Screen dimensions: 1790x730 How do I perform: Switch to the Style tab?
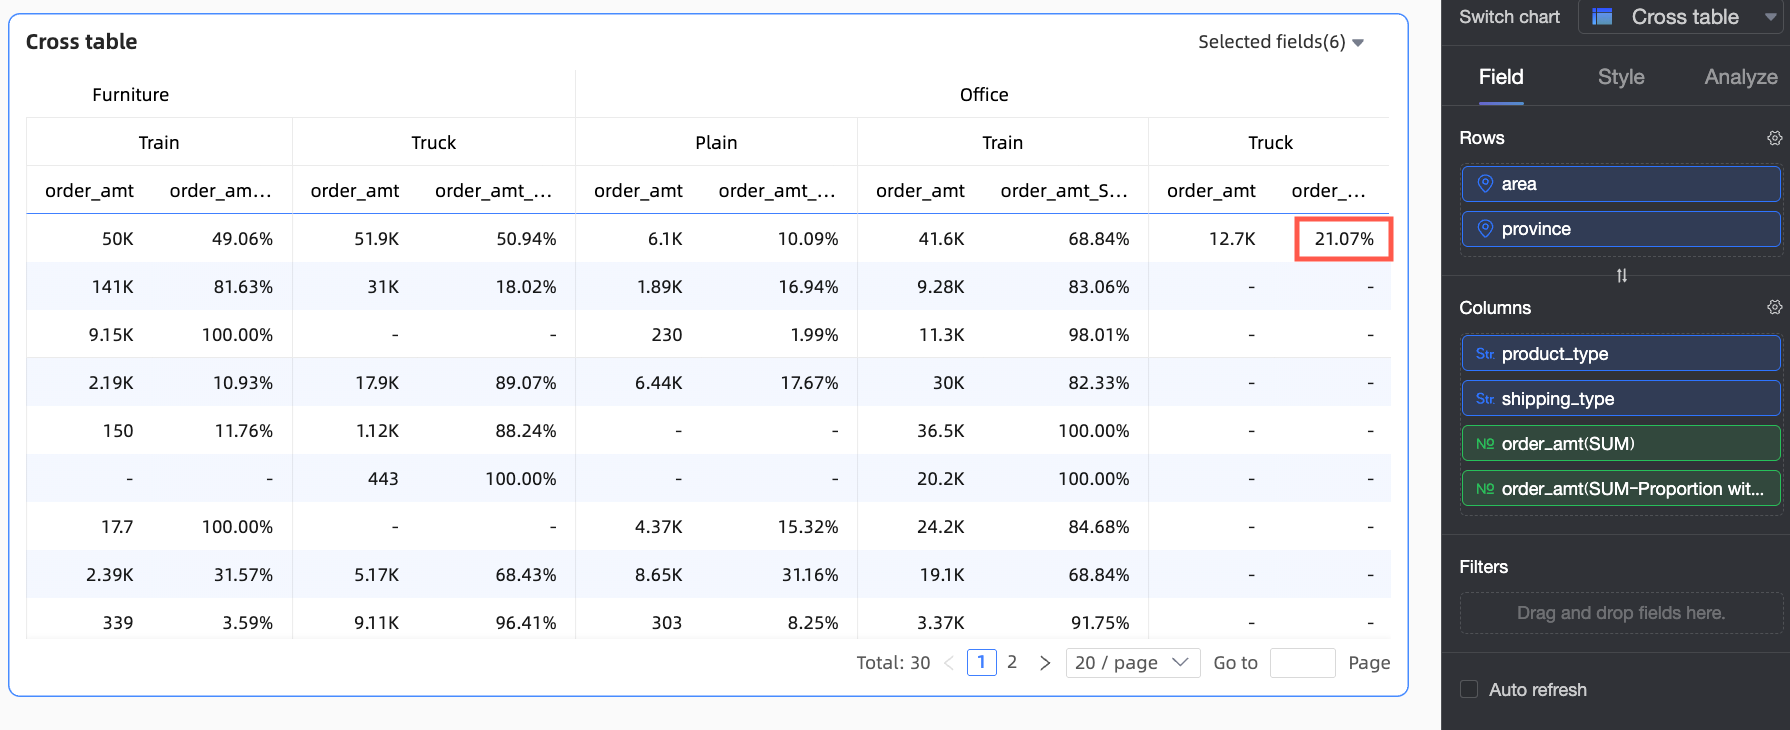(1620, 77)
